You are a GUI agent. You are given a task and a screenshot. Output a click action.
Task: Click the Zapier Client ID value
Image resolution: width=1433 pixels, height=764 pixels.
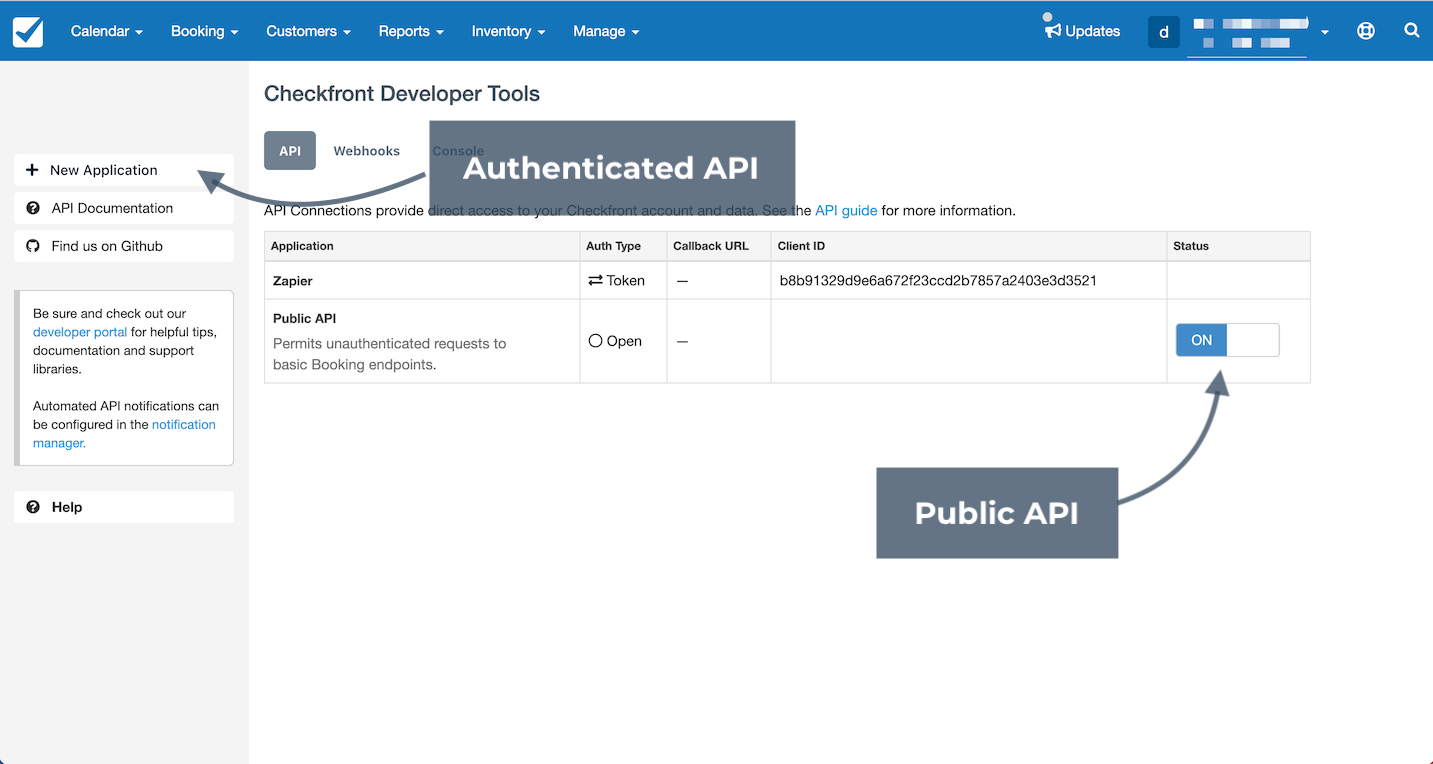coord(938,281)
